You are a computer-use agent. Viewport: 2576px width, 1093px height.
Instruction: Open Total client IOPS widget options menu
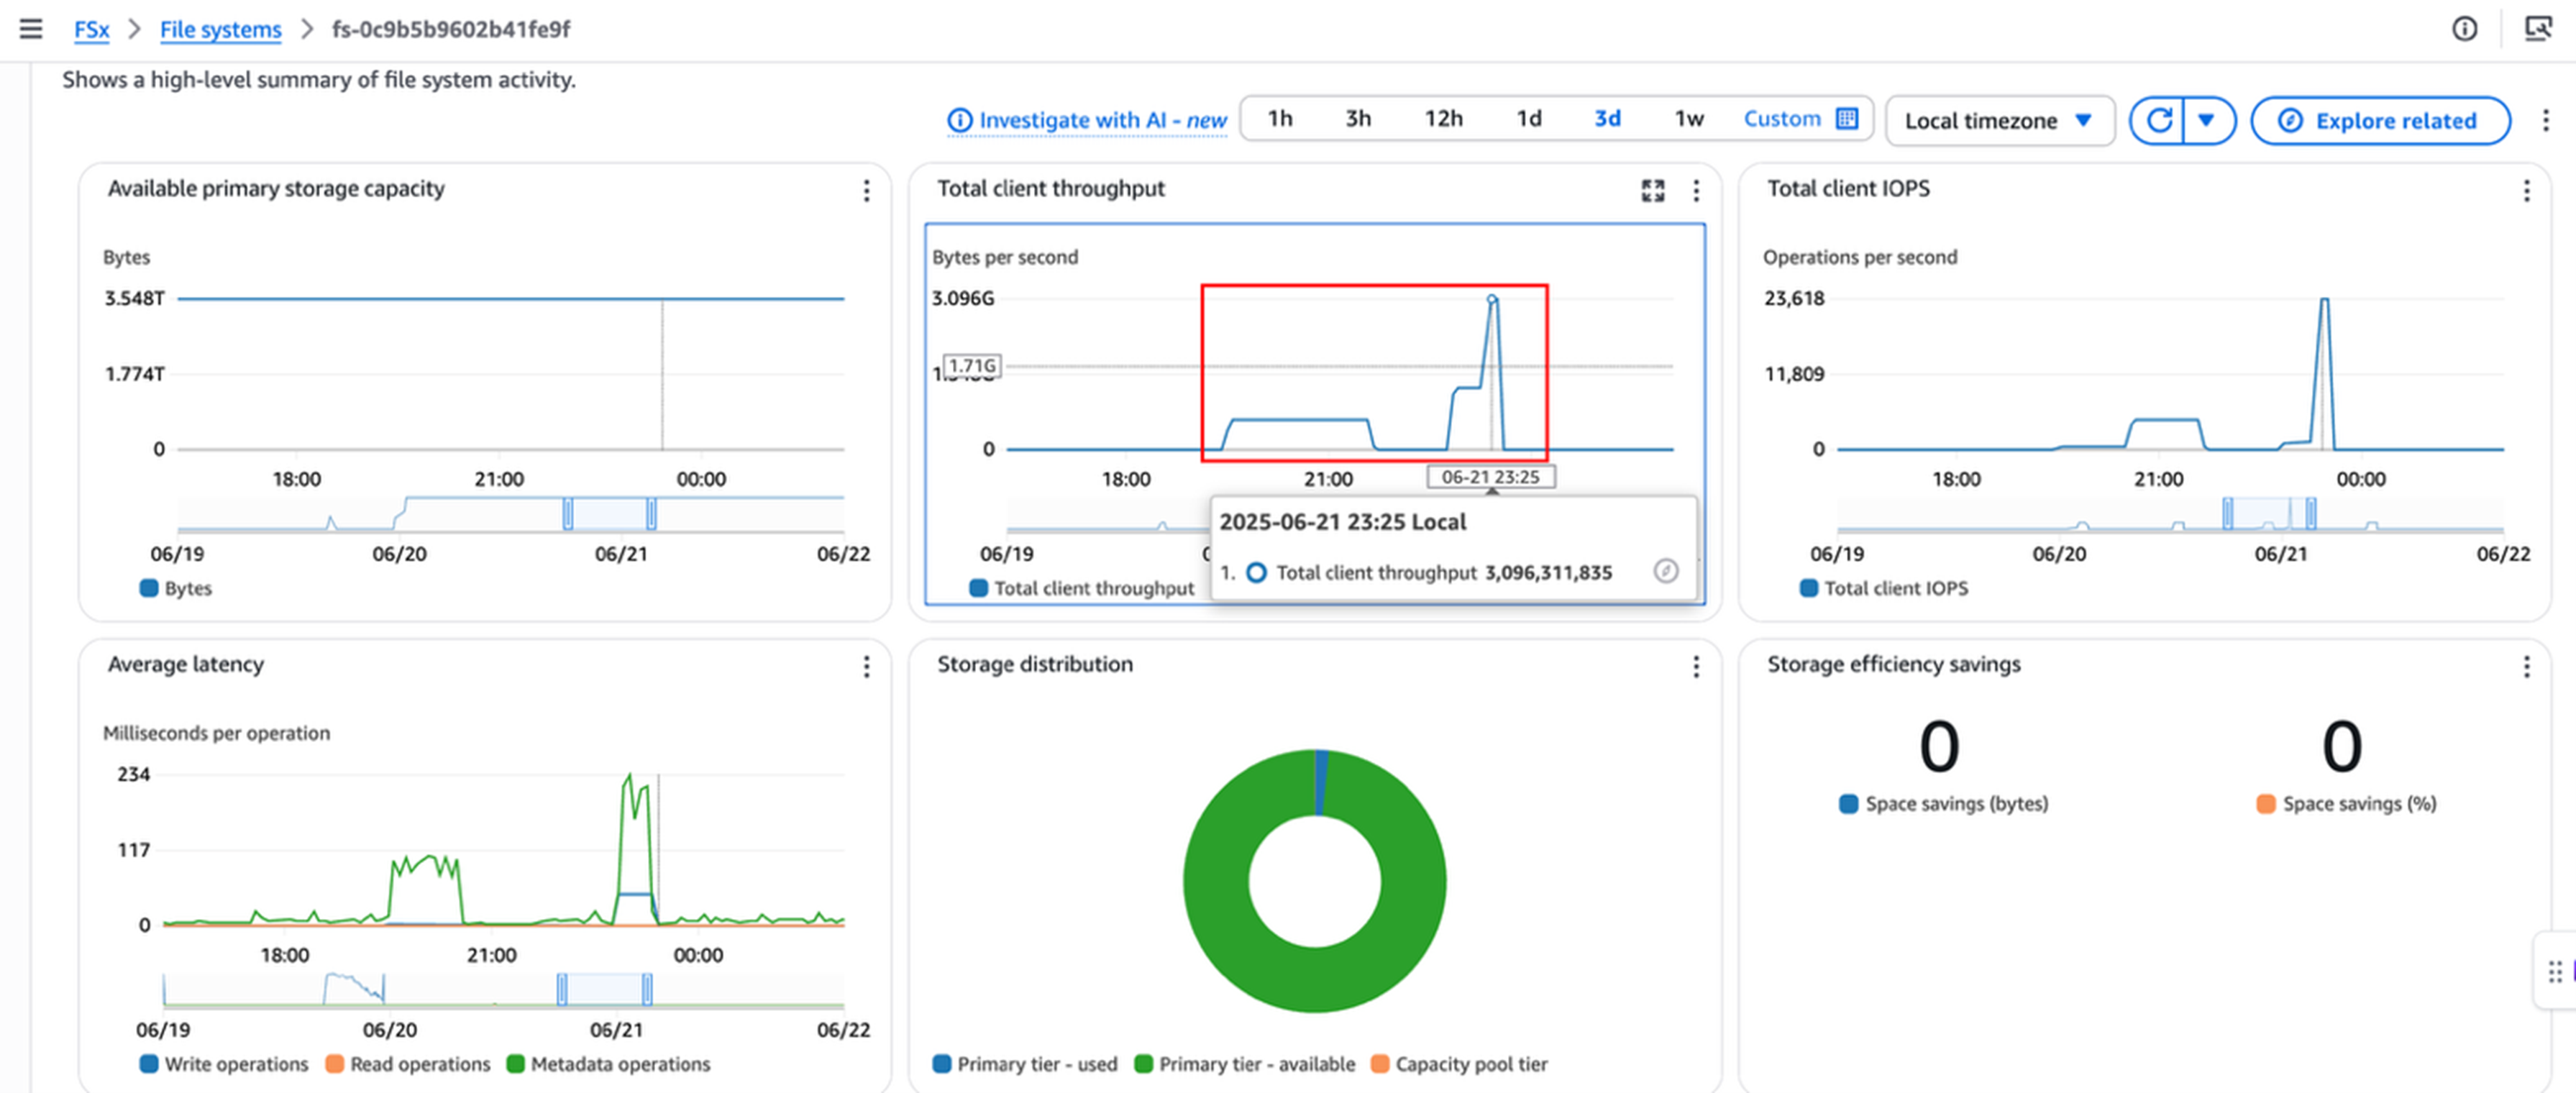pyautogui.click(x=2526, y=190)
